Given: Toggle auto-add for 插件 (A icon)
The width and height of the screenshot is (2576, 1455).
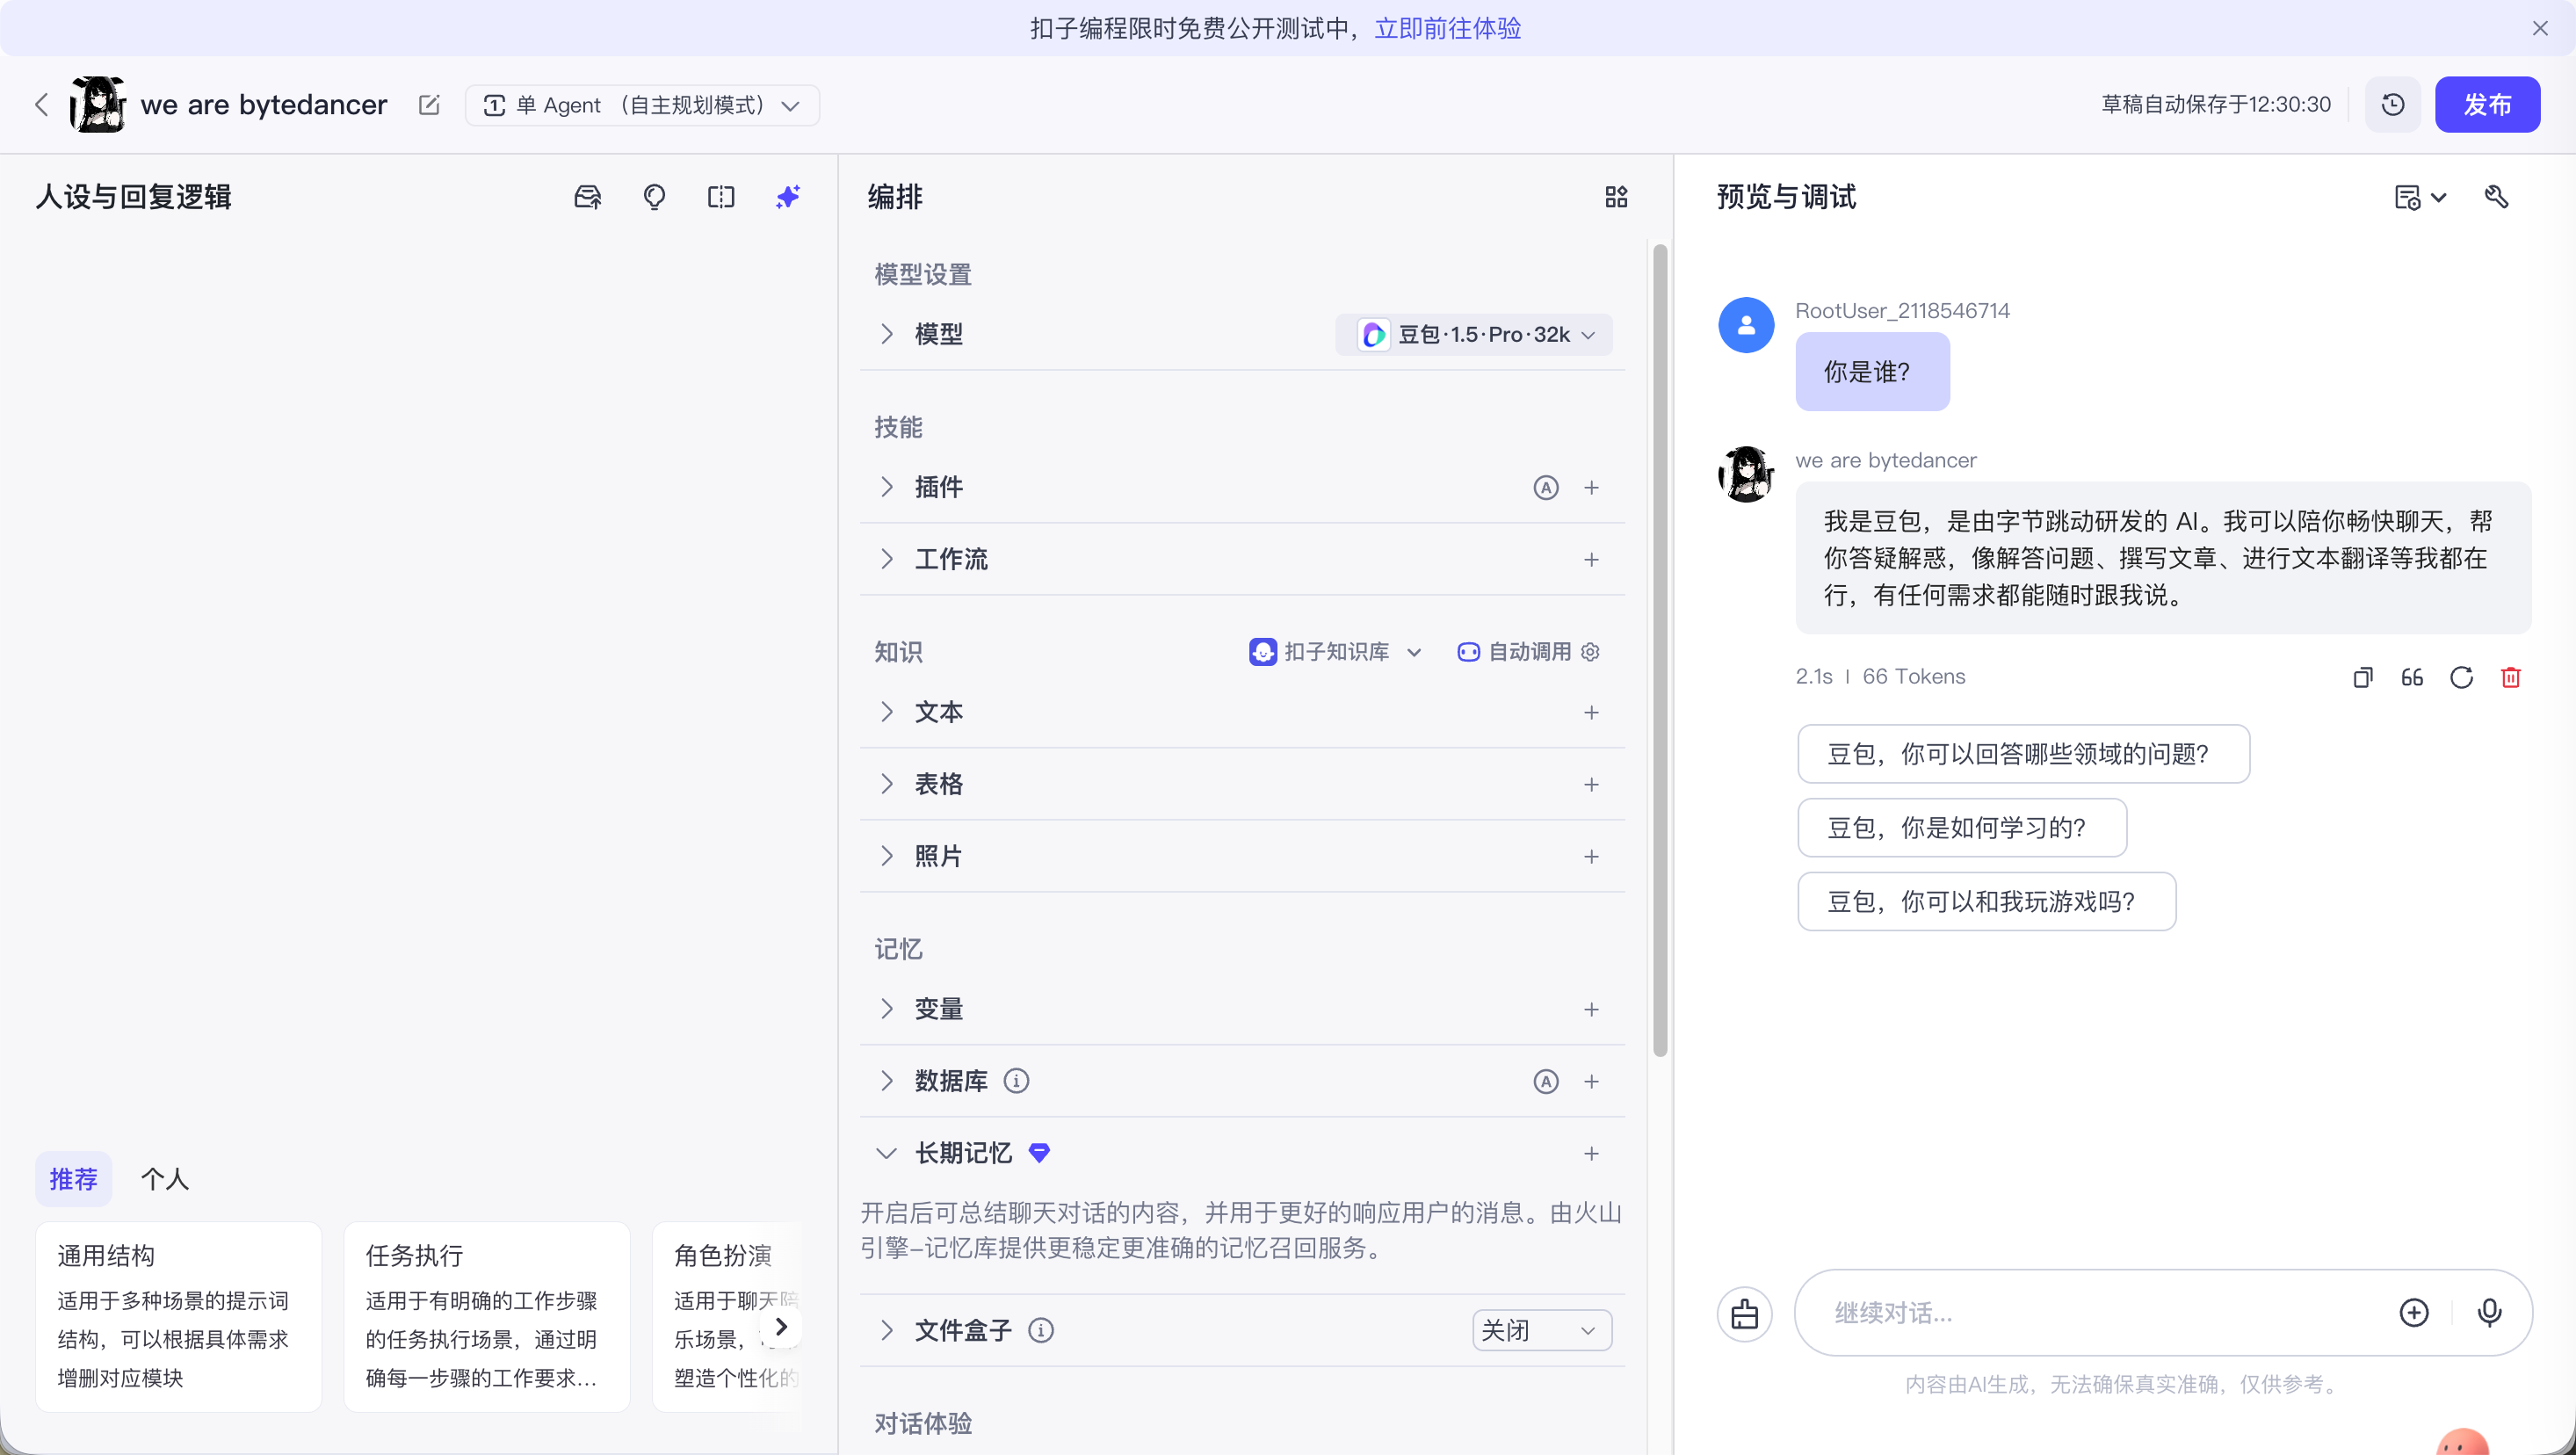Looking at the screenshot, I should pyautogui.click(x=1546, y=488).
